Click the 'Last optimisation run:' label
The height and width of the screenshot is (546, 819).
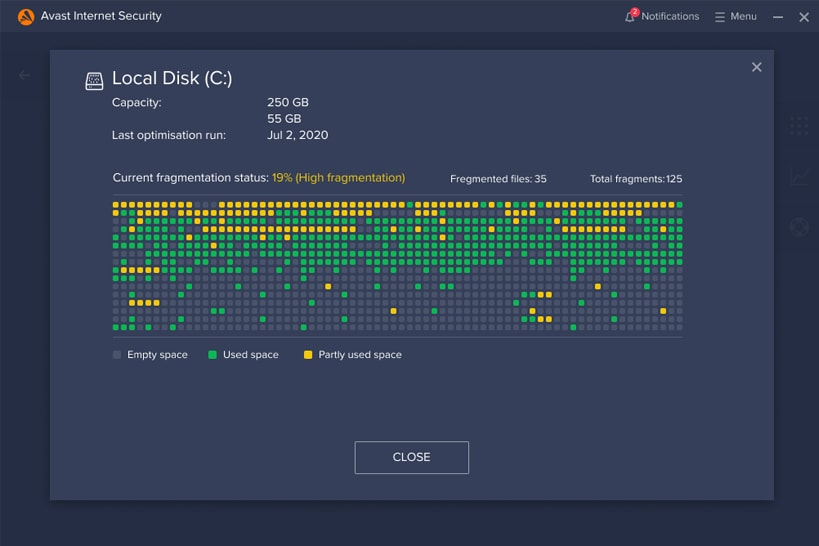tap(169, 135)
